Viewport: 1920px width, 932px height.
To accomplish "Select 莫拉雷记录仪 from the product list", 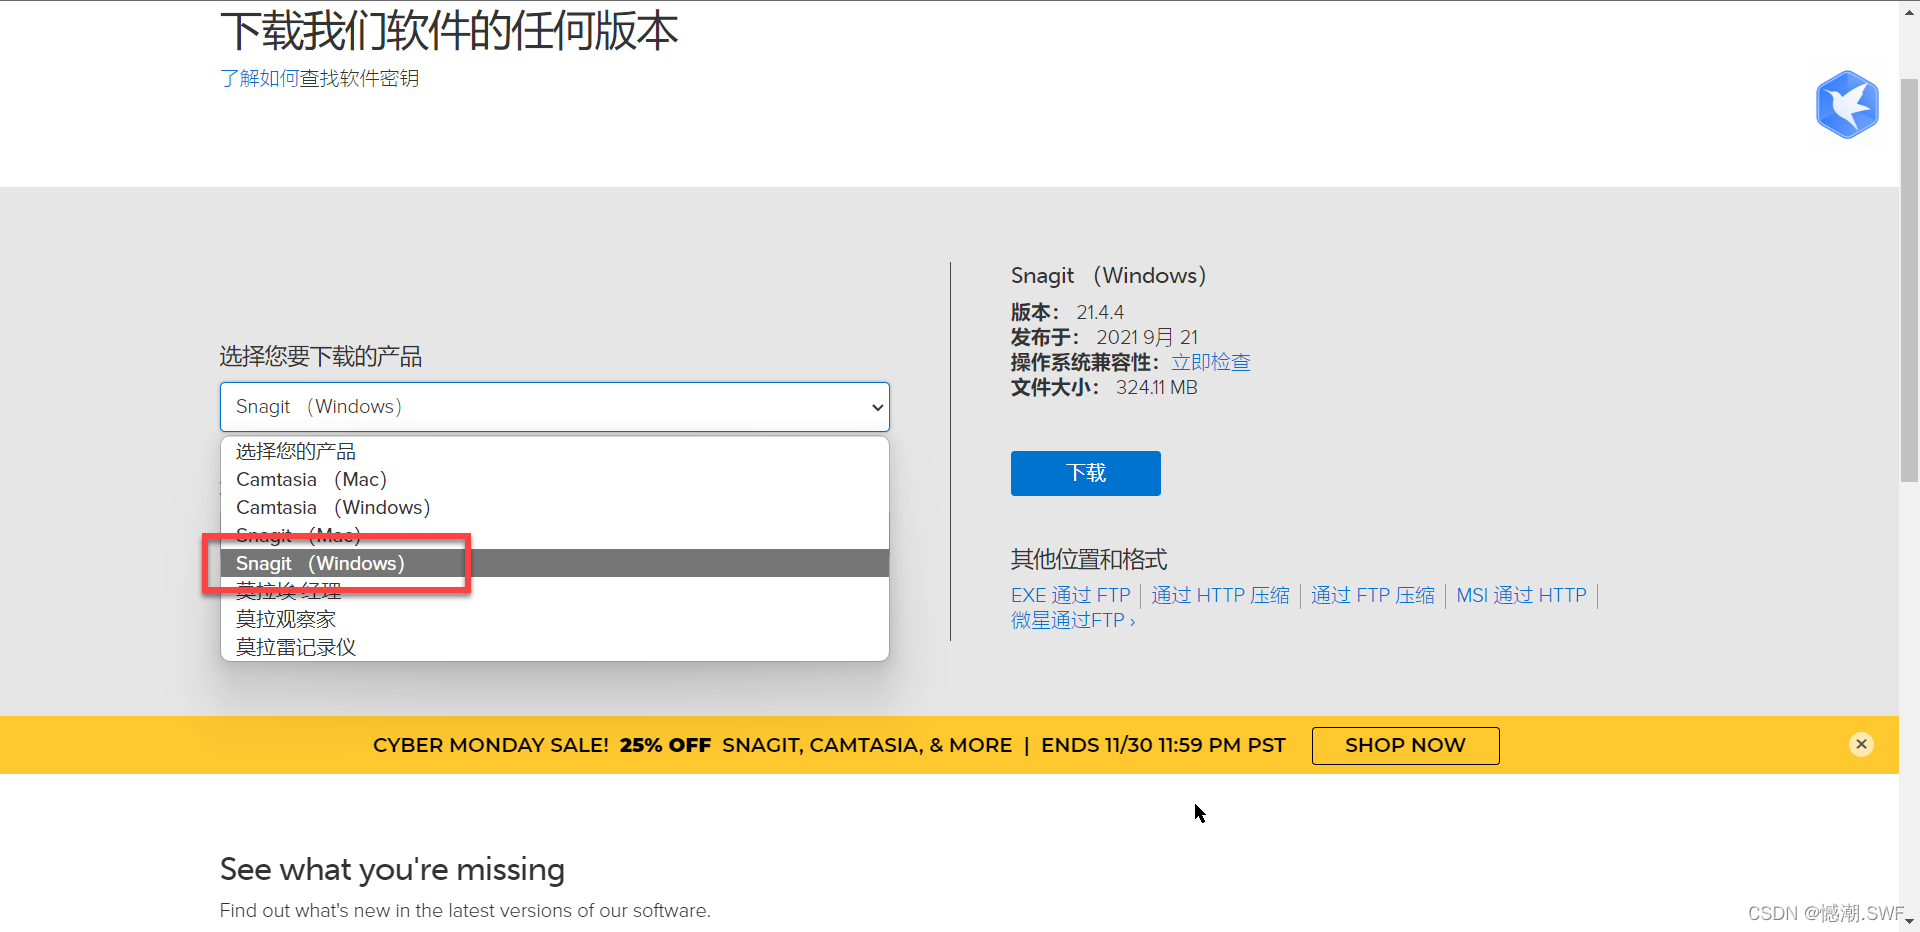I will (x=555, y=647).
